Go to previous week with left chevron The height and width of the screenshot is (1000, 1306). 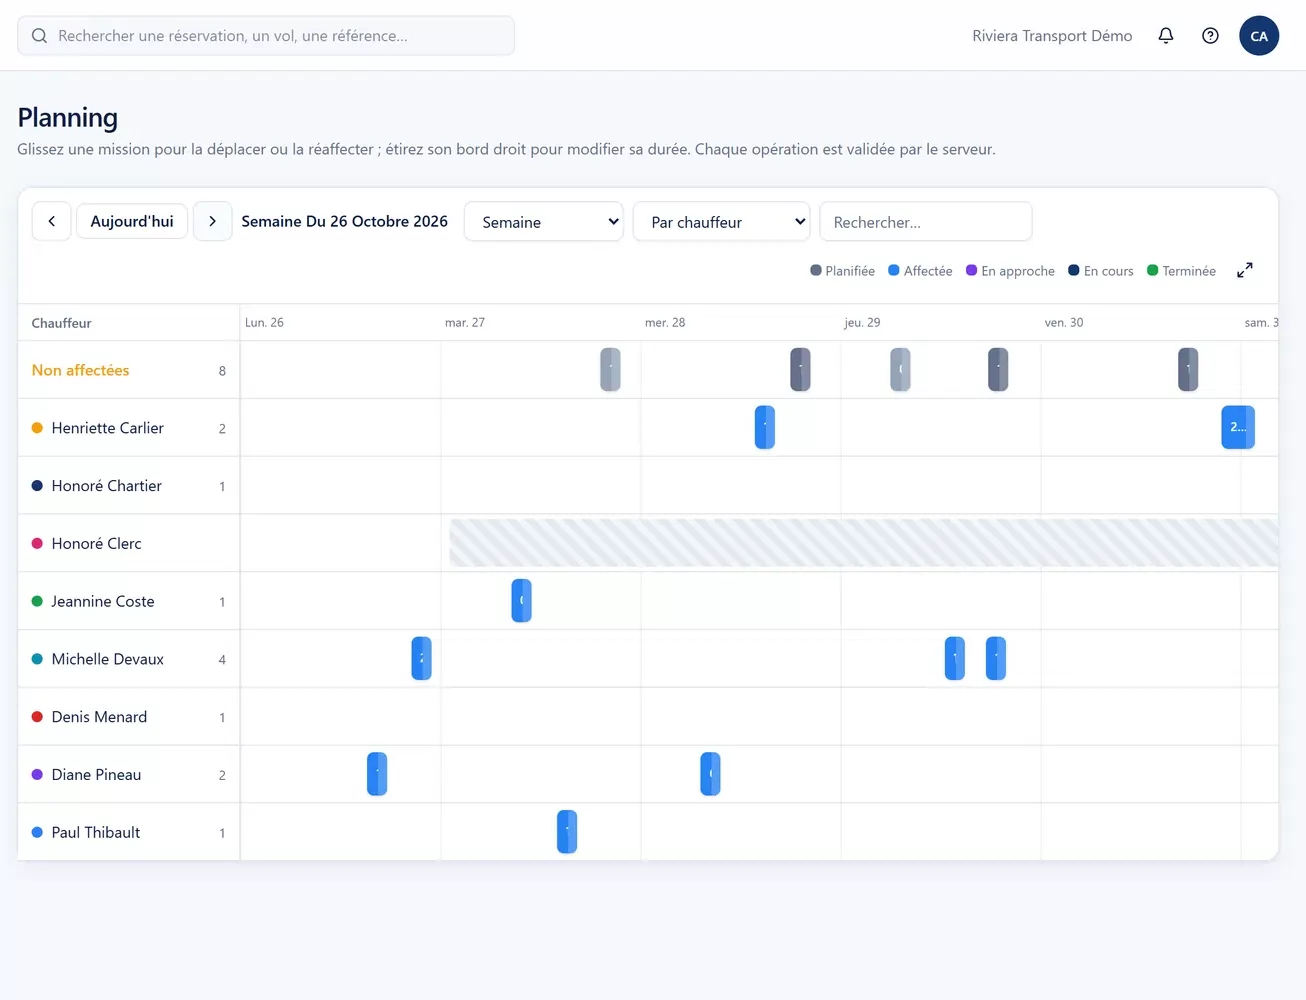tap(52, 221)
